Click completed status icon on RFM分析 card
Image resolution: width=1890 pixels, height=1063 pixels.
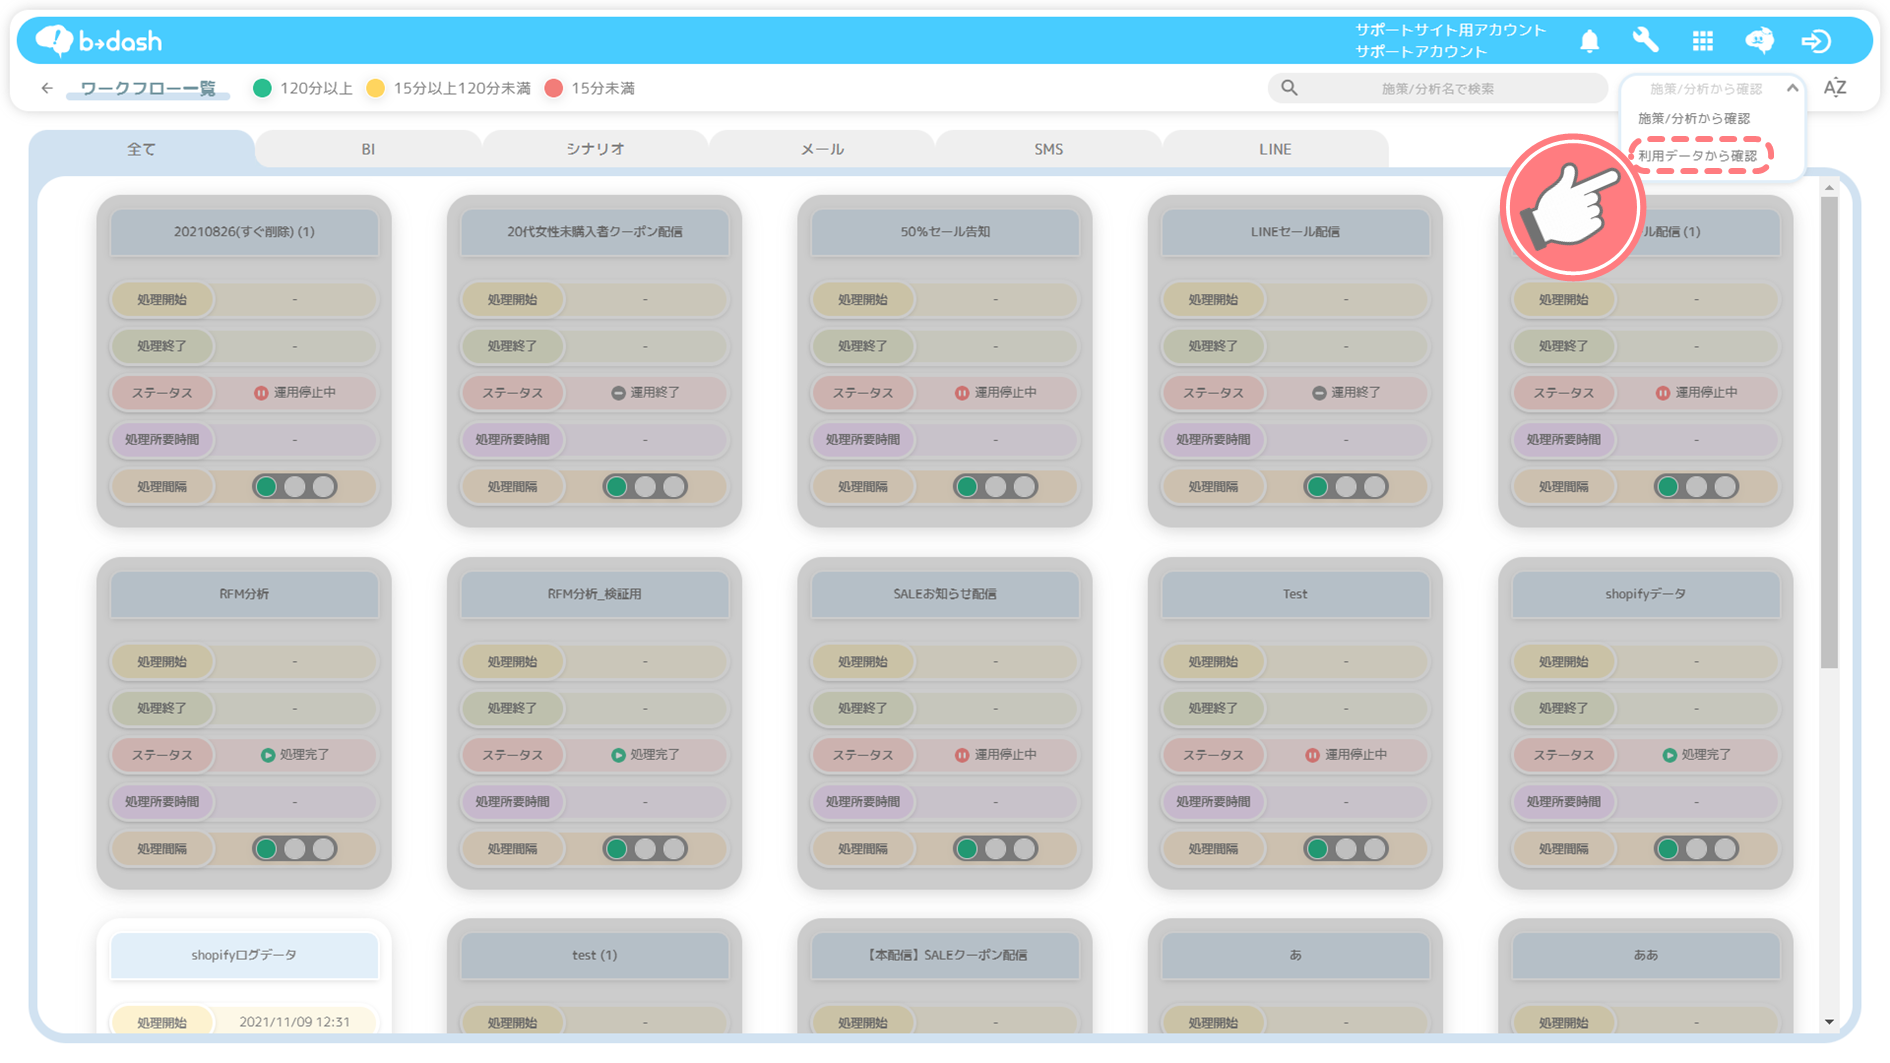pos(268,755)
